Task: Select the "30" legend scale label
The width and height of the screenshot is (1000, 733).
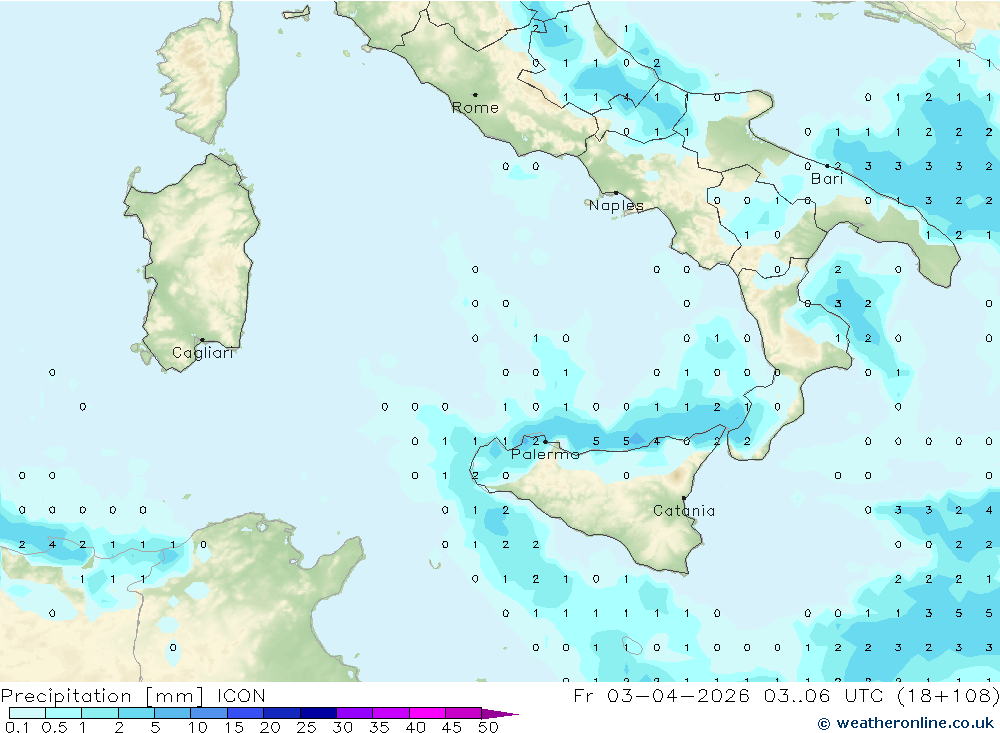Action: pyautogui.click(x=343, y=727)
